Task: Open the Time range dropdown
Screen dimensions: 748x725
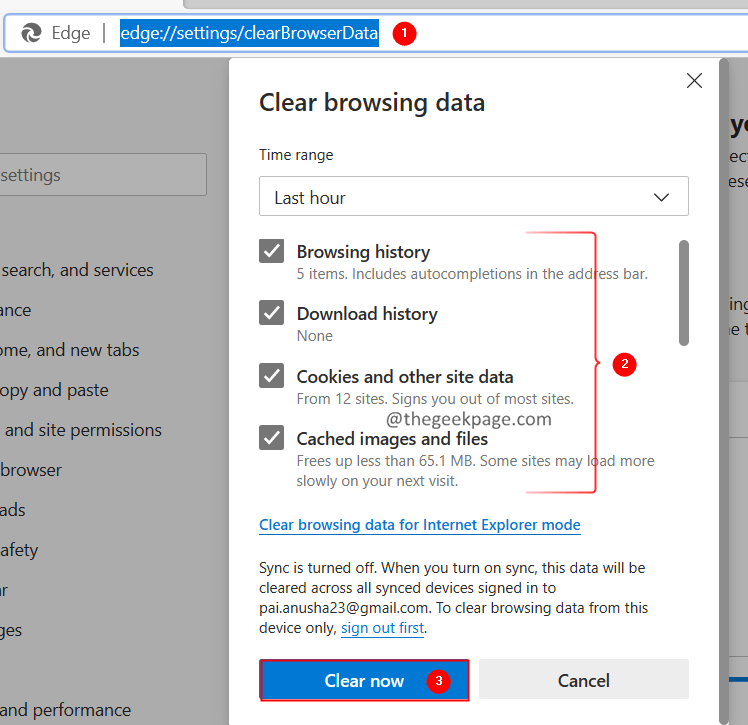Action: 474,196
